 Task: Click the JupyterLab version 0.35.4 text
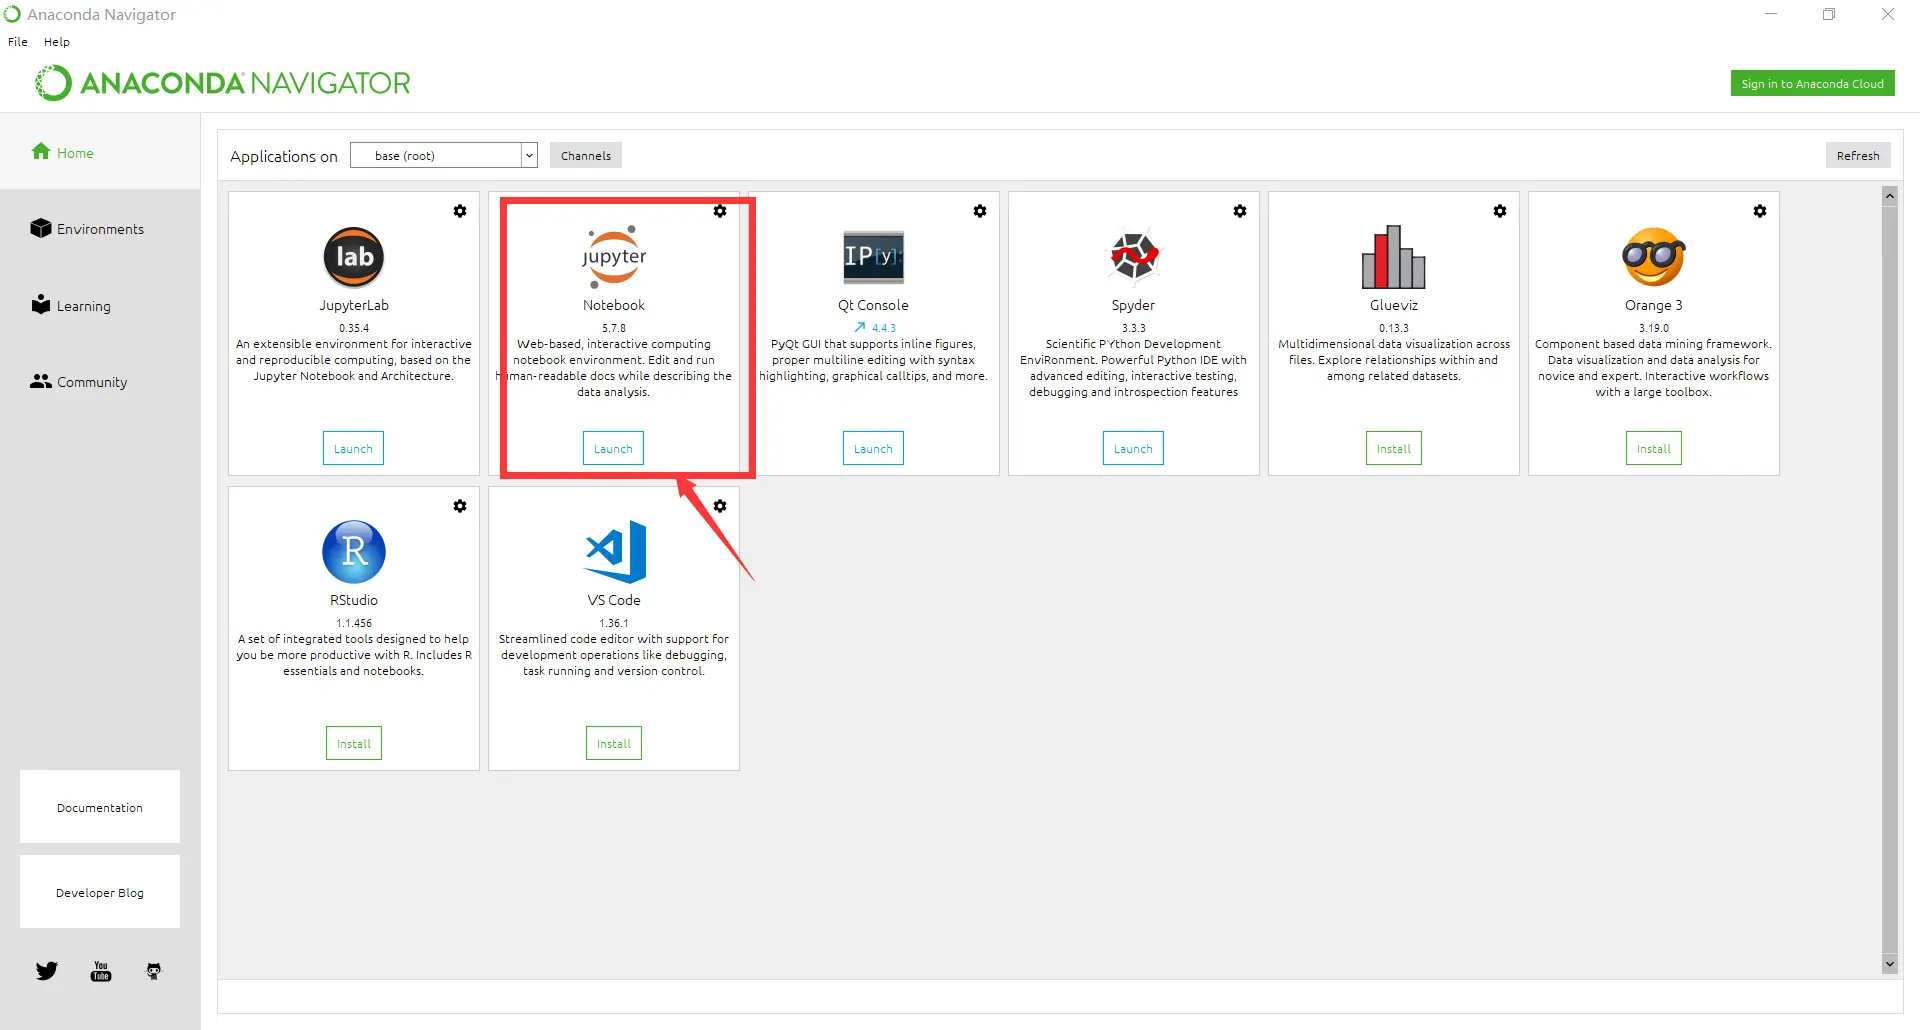tap(354, 328)
